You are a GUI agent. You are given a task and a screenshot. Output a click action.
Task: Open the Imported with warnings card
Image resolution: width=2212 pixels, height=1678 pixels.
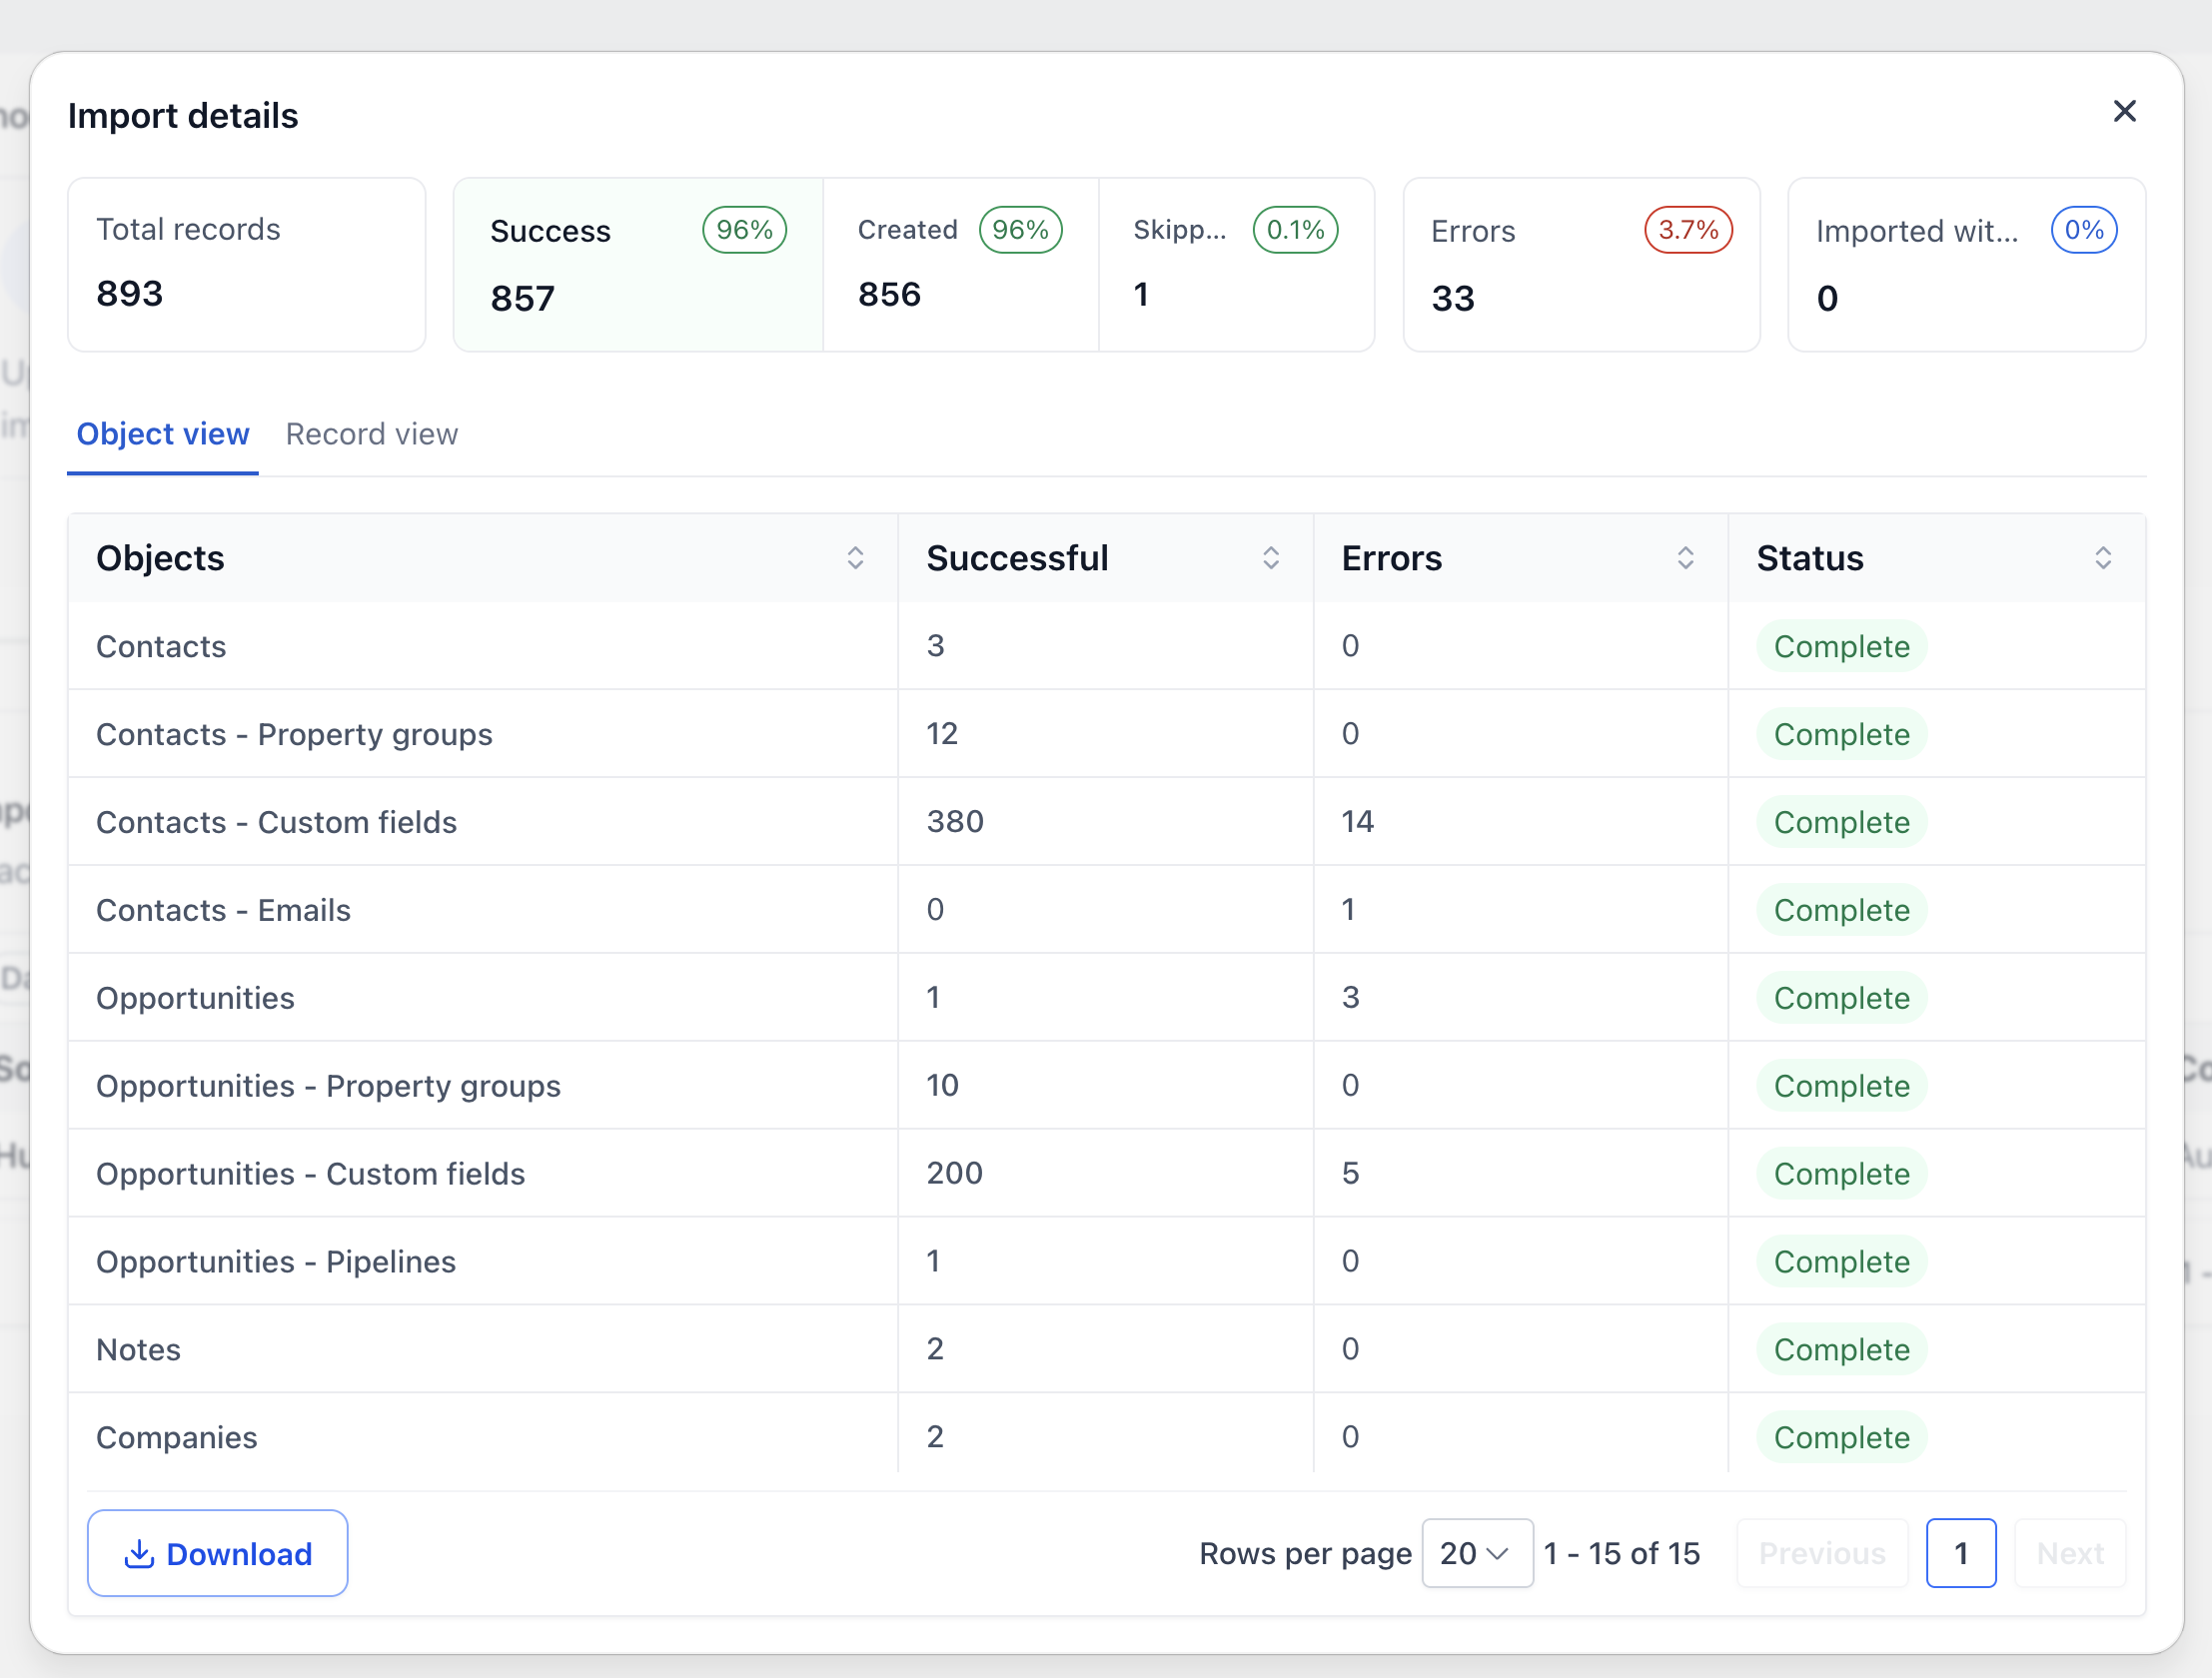[1966, 265]
